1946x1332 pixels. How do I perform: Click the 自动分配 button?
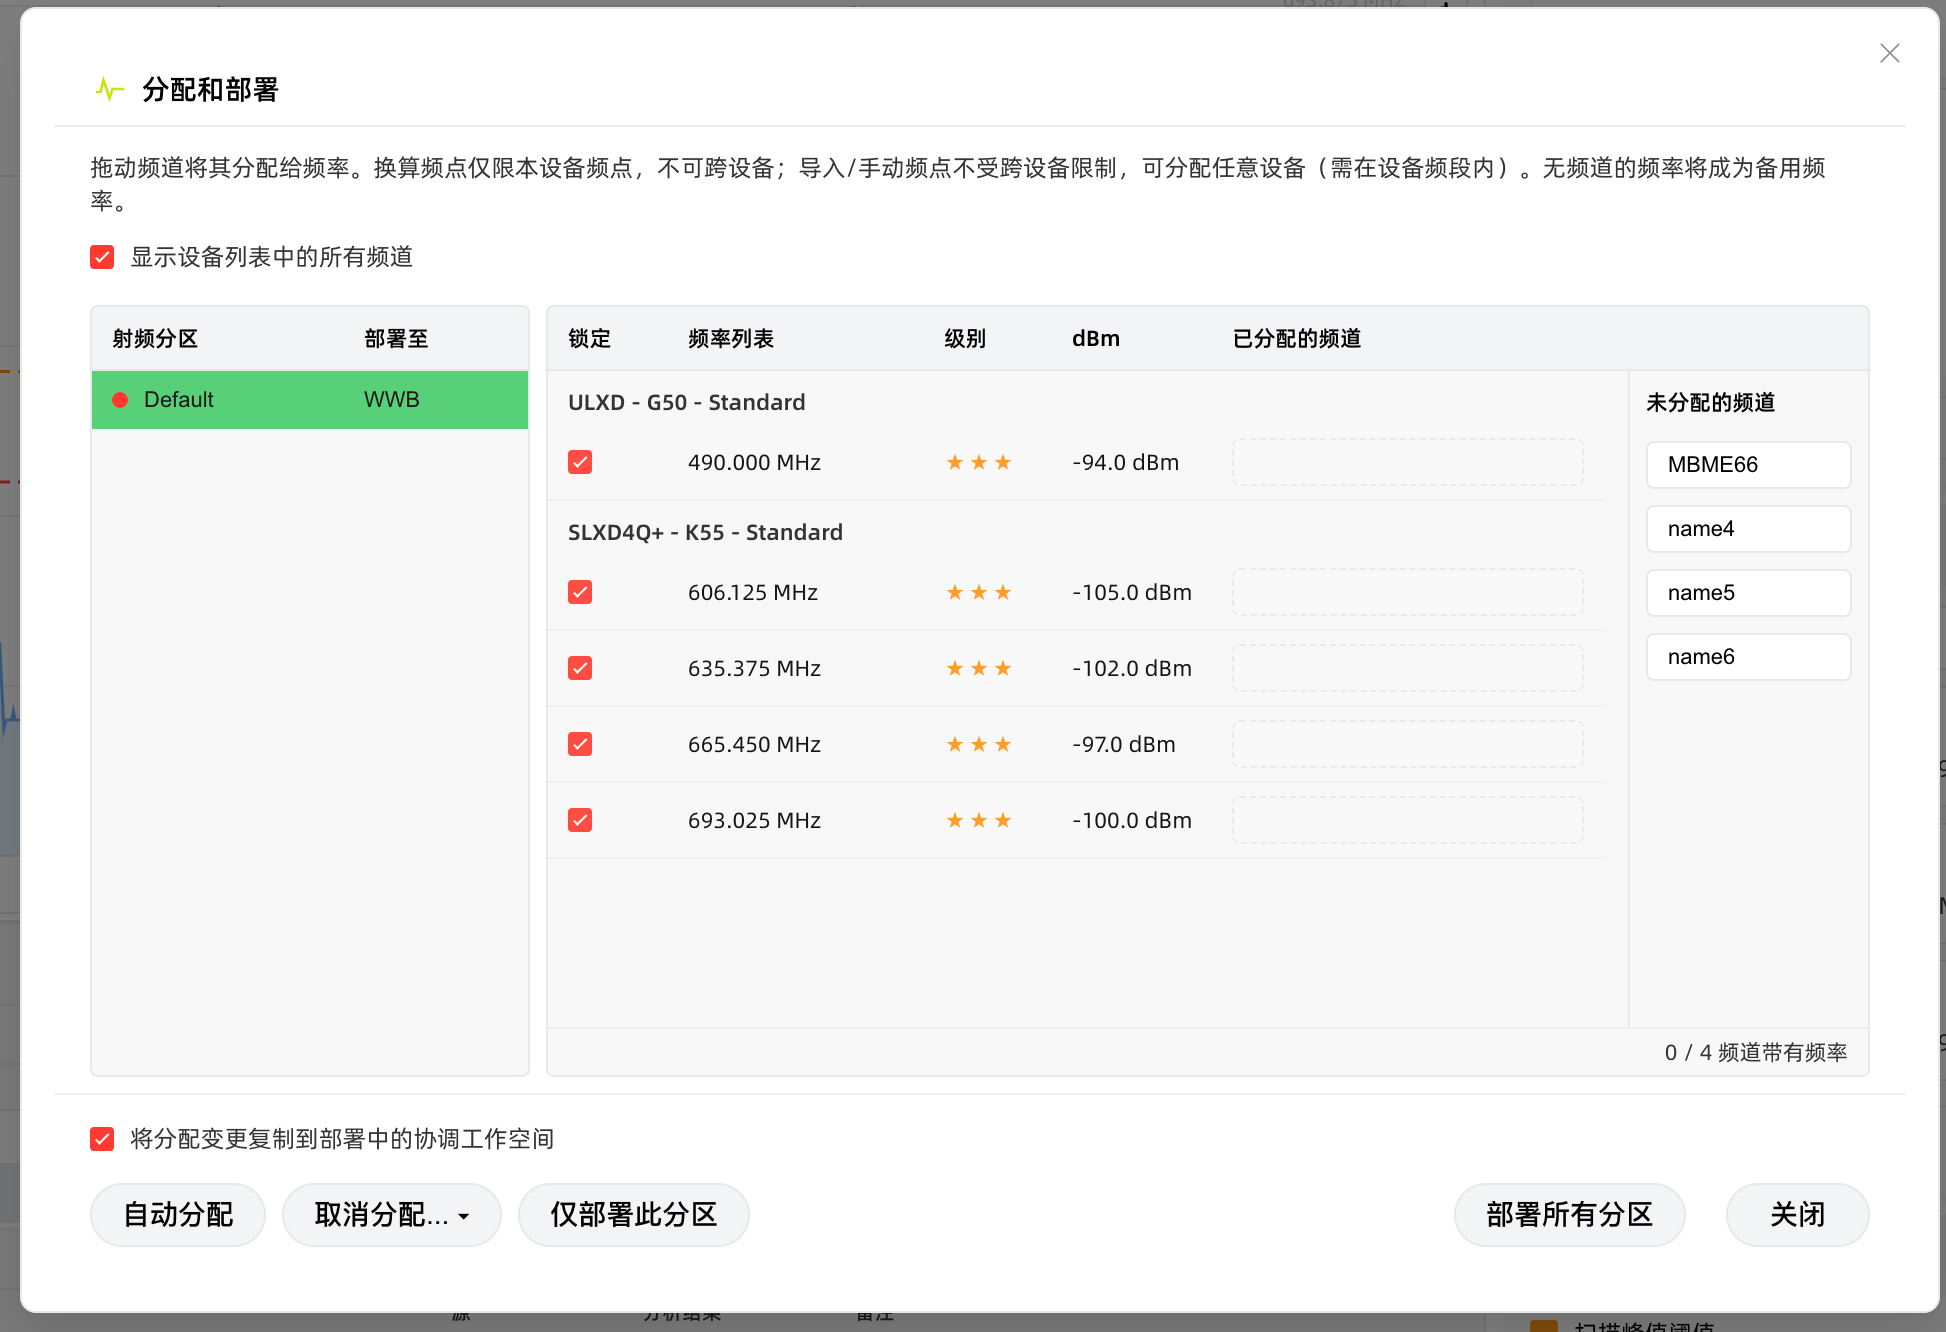[x=178, y=1215]
